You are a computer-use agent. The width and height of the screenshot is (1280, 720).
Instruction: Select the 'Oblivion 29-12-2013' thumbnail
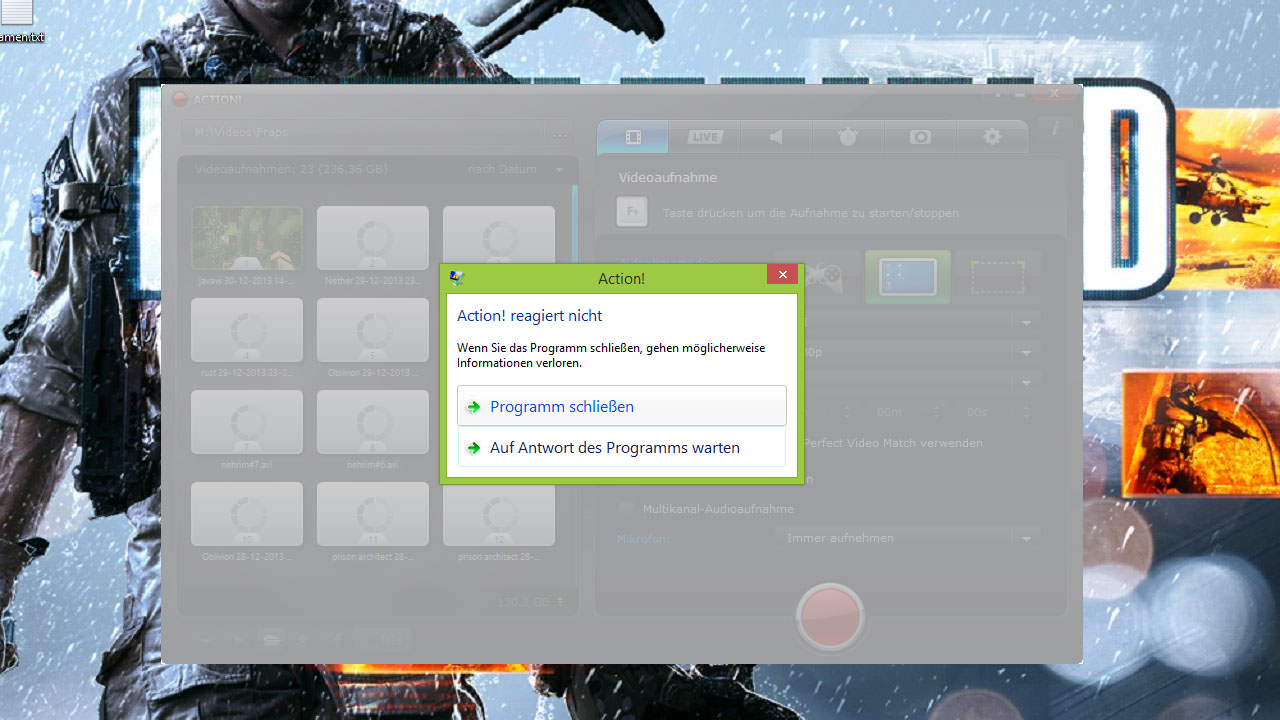pyautogui.click(x=373, y=330)
